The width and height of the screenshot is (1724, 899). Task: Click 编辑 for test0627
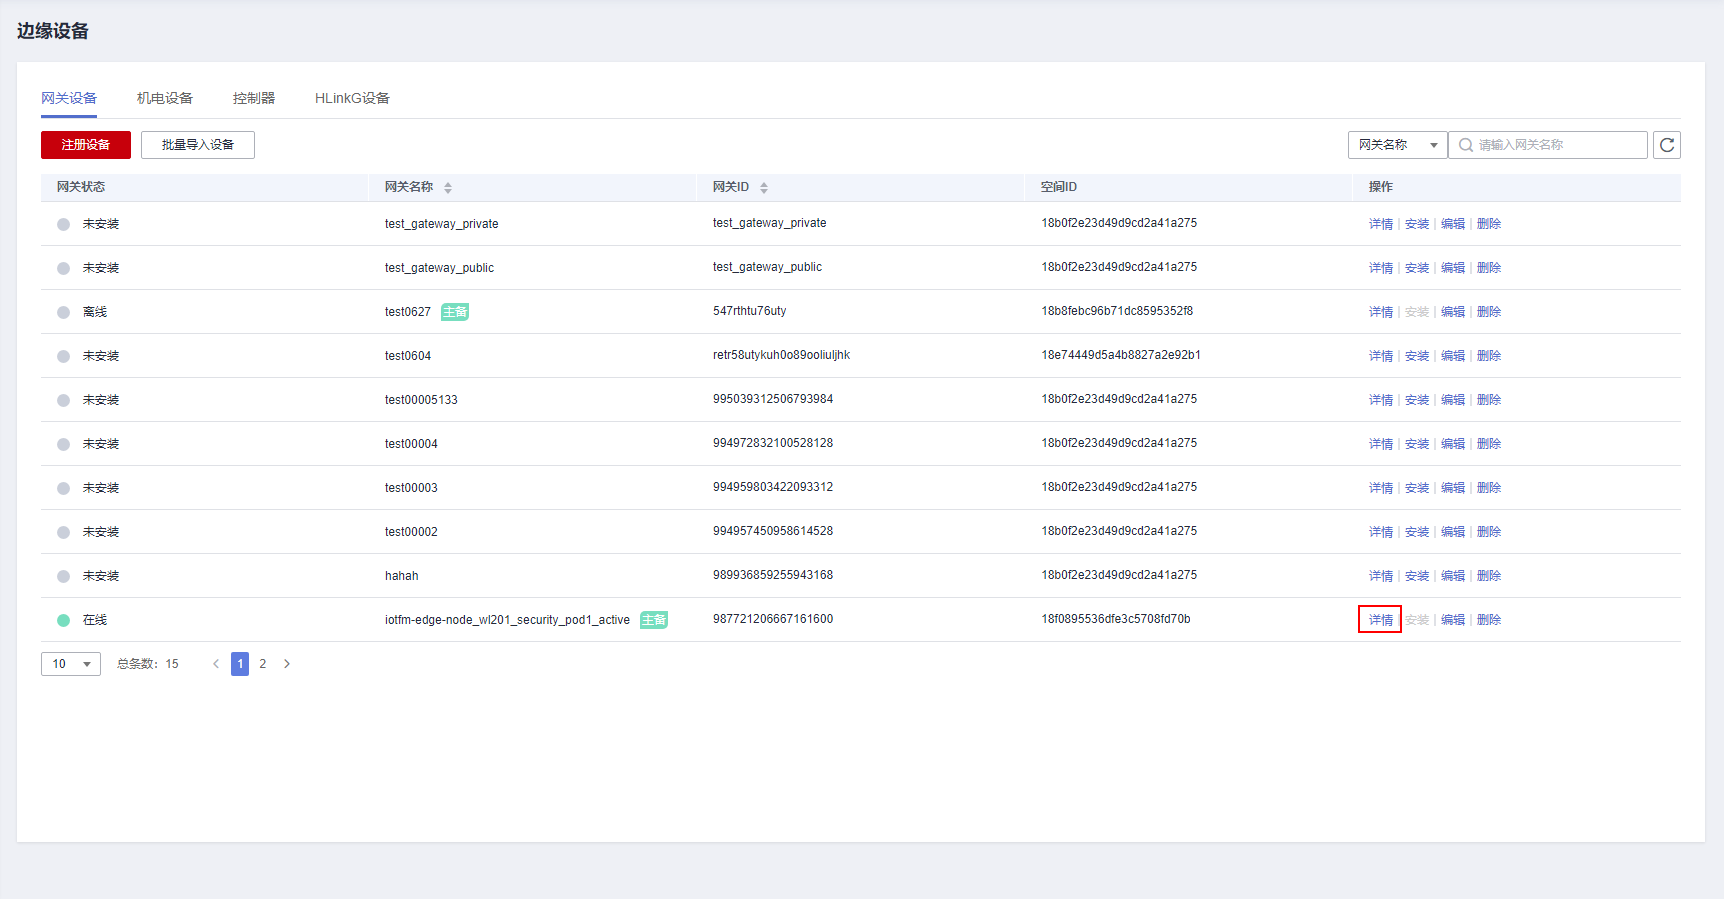[x=1453, y=312]
